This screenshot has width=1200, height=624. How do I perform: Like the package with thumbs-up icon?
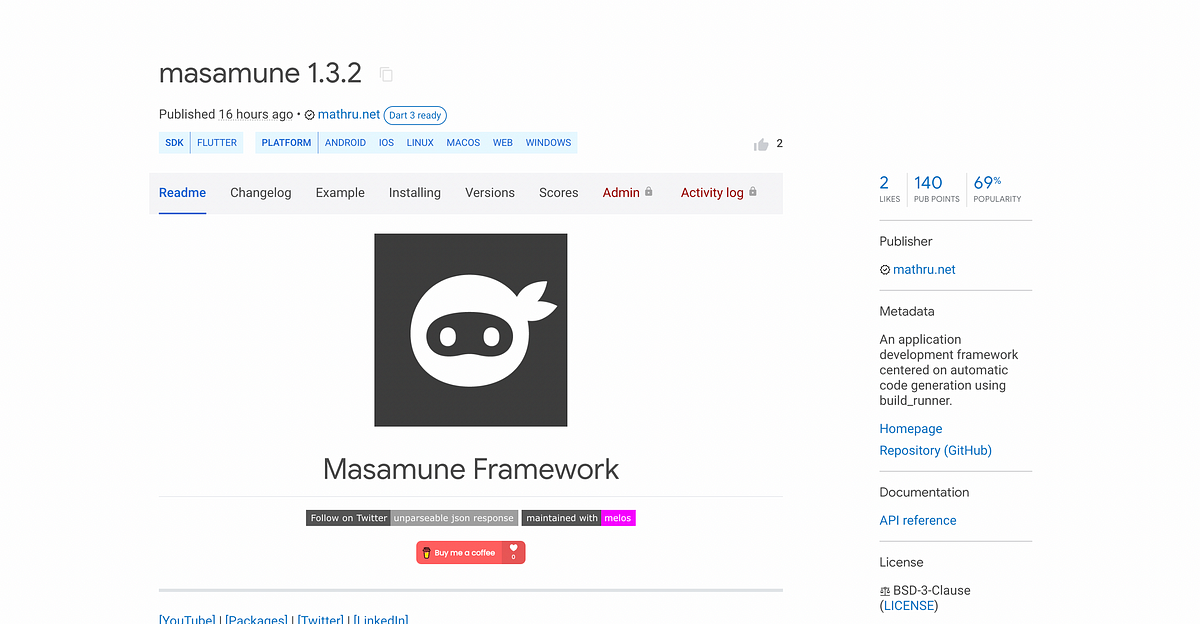pyautogui.click(x=761, y=144)
